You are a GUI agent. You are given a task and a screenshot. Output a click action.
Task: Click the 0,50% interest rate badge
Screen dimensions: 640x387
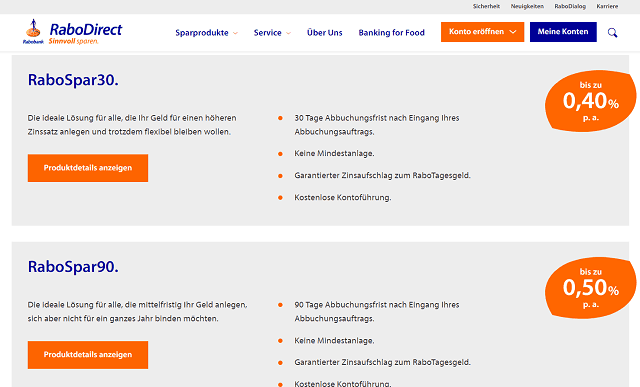coord(590,288)
